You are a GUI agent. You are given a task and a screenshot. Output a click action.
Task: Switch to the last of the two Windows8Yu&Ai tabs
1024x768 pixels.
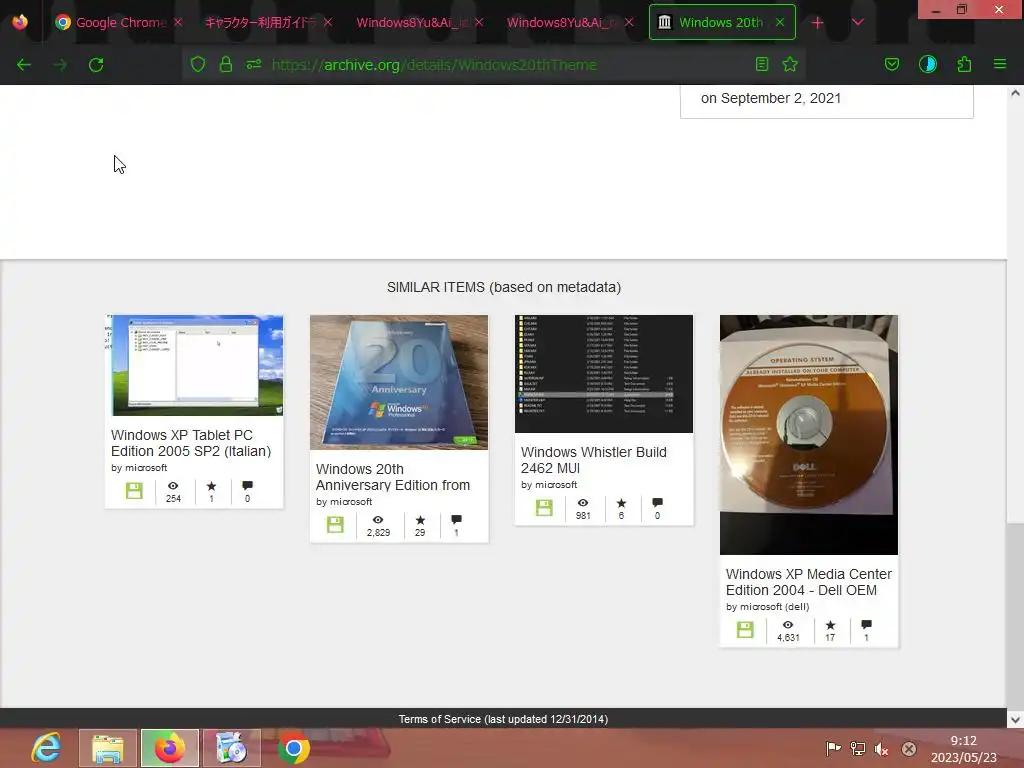562,22
